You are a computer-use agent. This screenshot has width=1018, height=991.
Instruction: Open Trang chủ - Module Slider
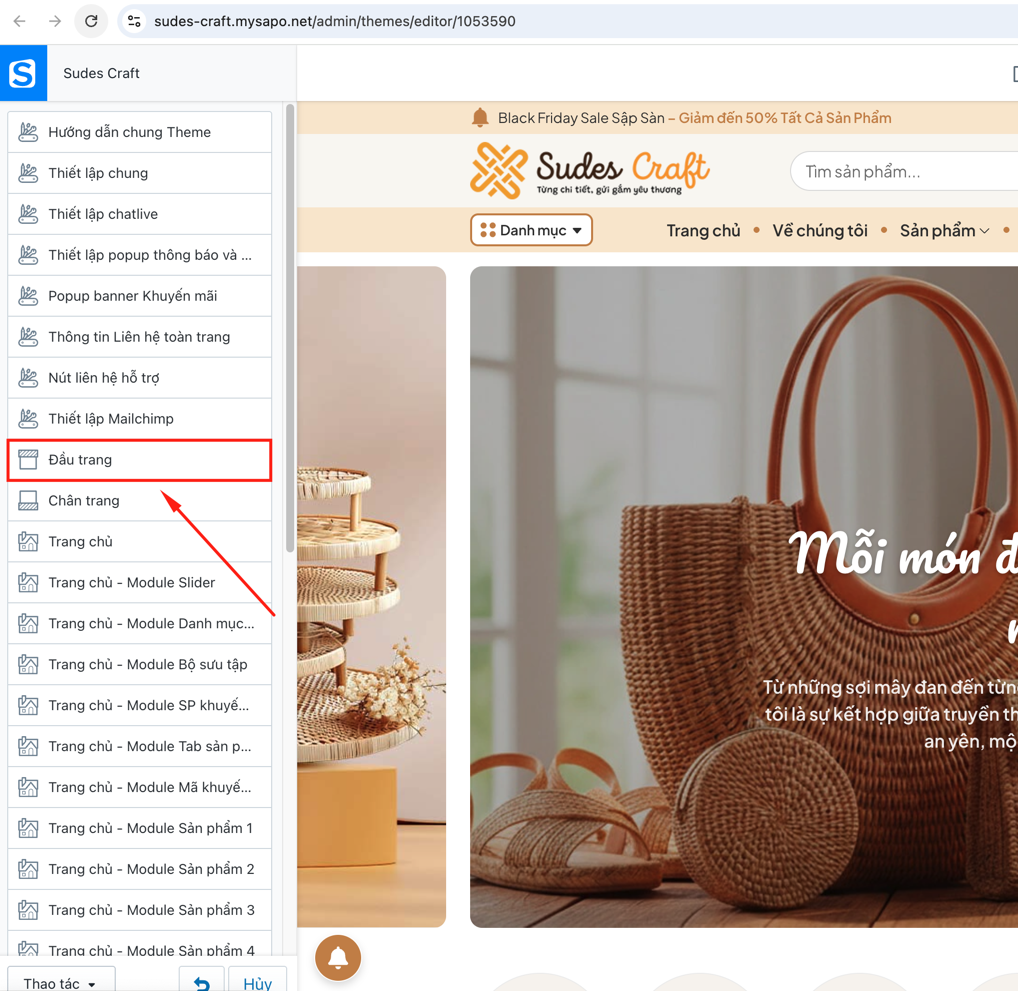(140, 583)
